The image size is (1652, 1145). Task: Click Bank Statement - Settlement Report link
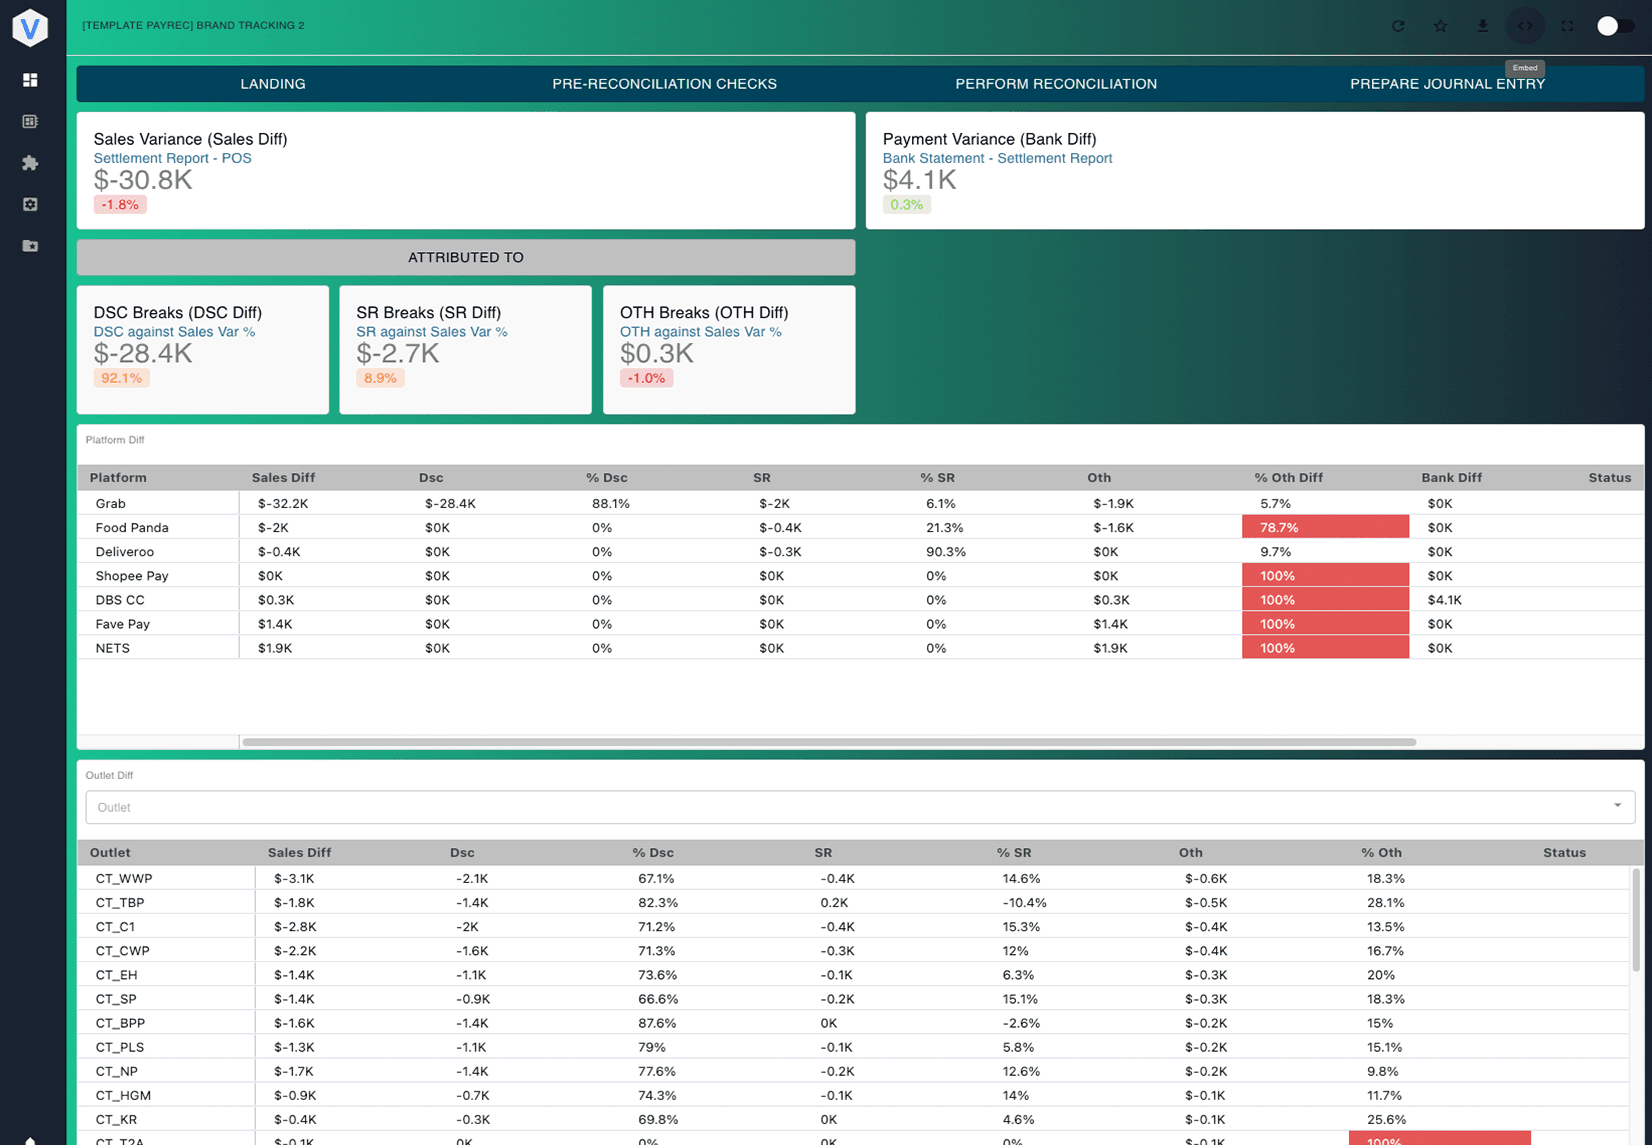coord(997,158)
